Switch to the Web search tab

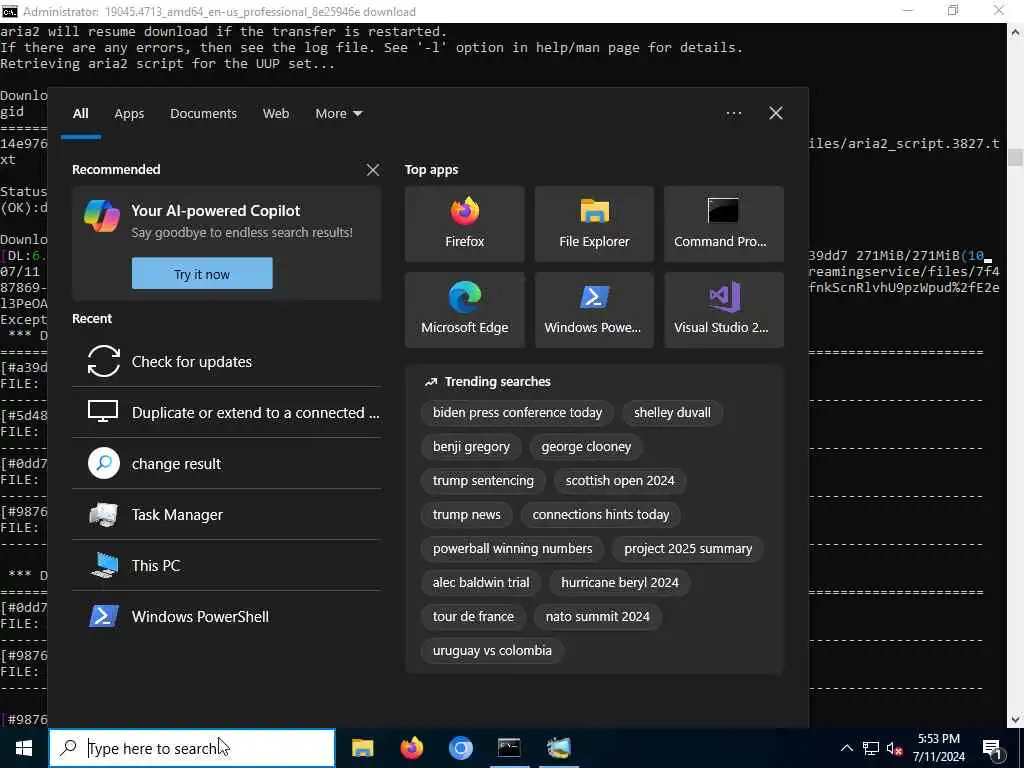276,114
